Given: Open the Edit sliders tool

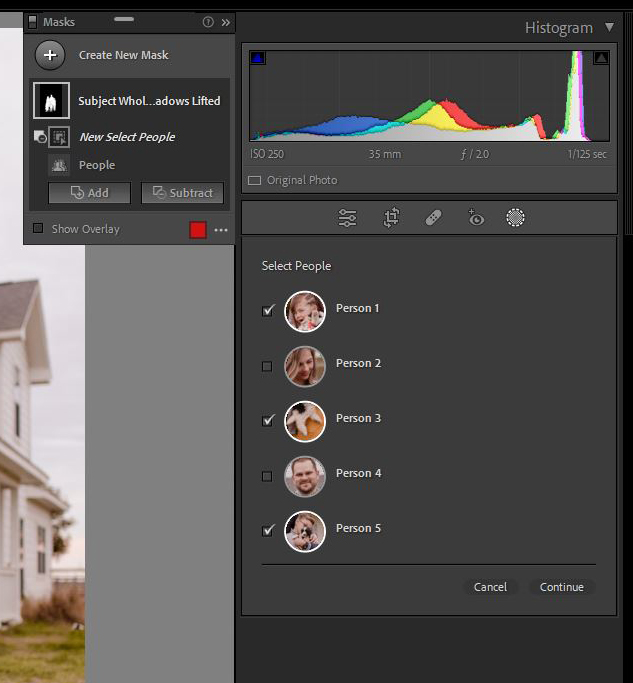Looking at the screenshot, I should click(x=347, y=218).
